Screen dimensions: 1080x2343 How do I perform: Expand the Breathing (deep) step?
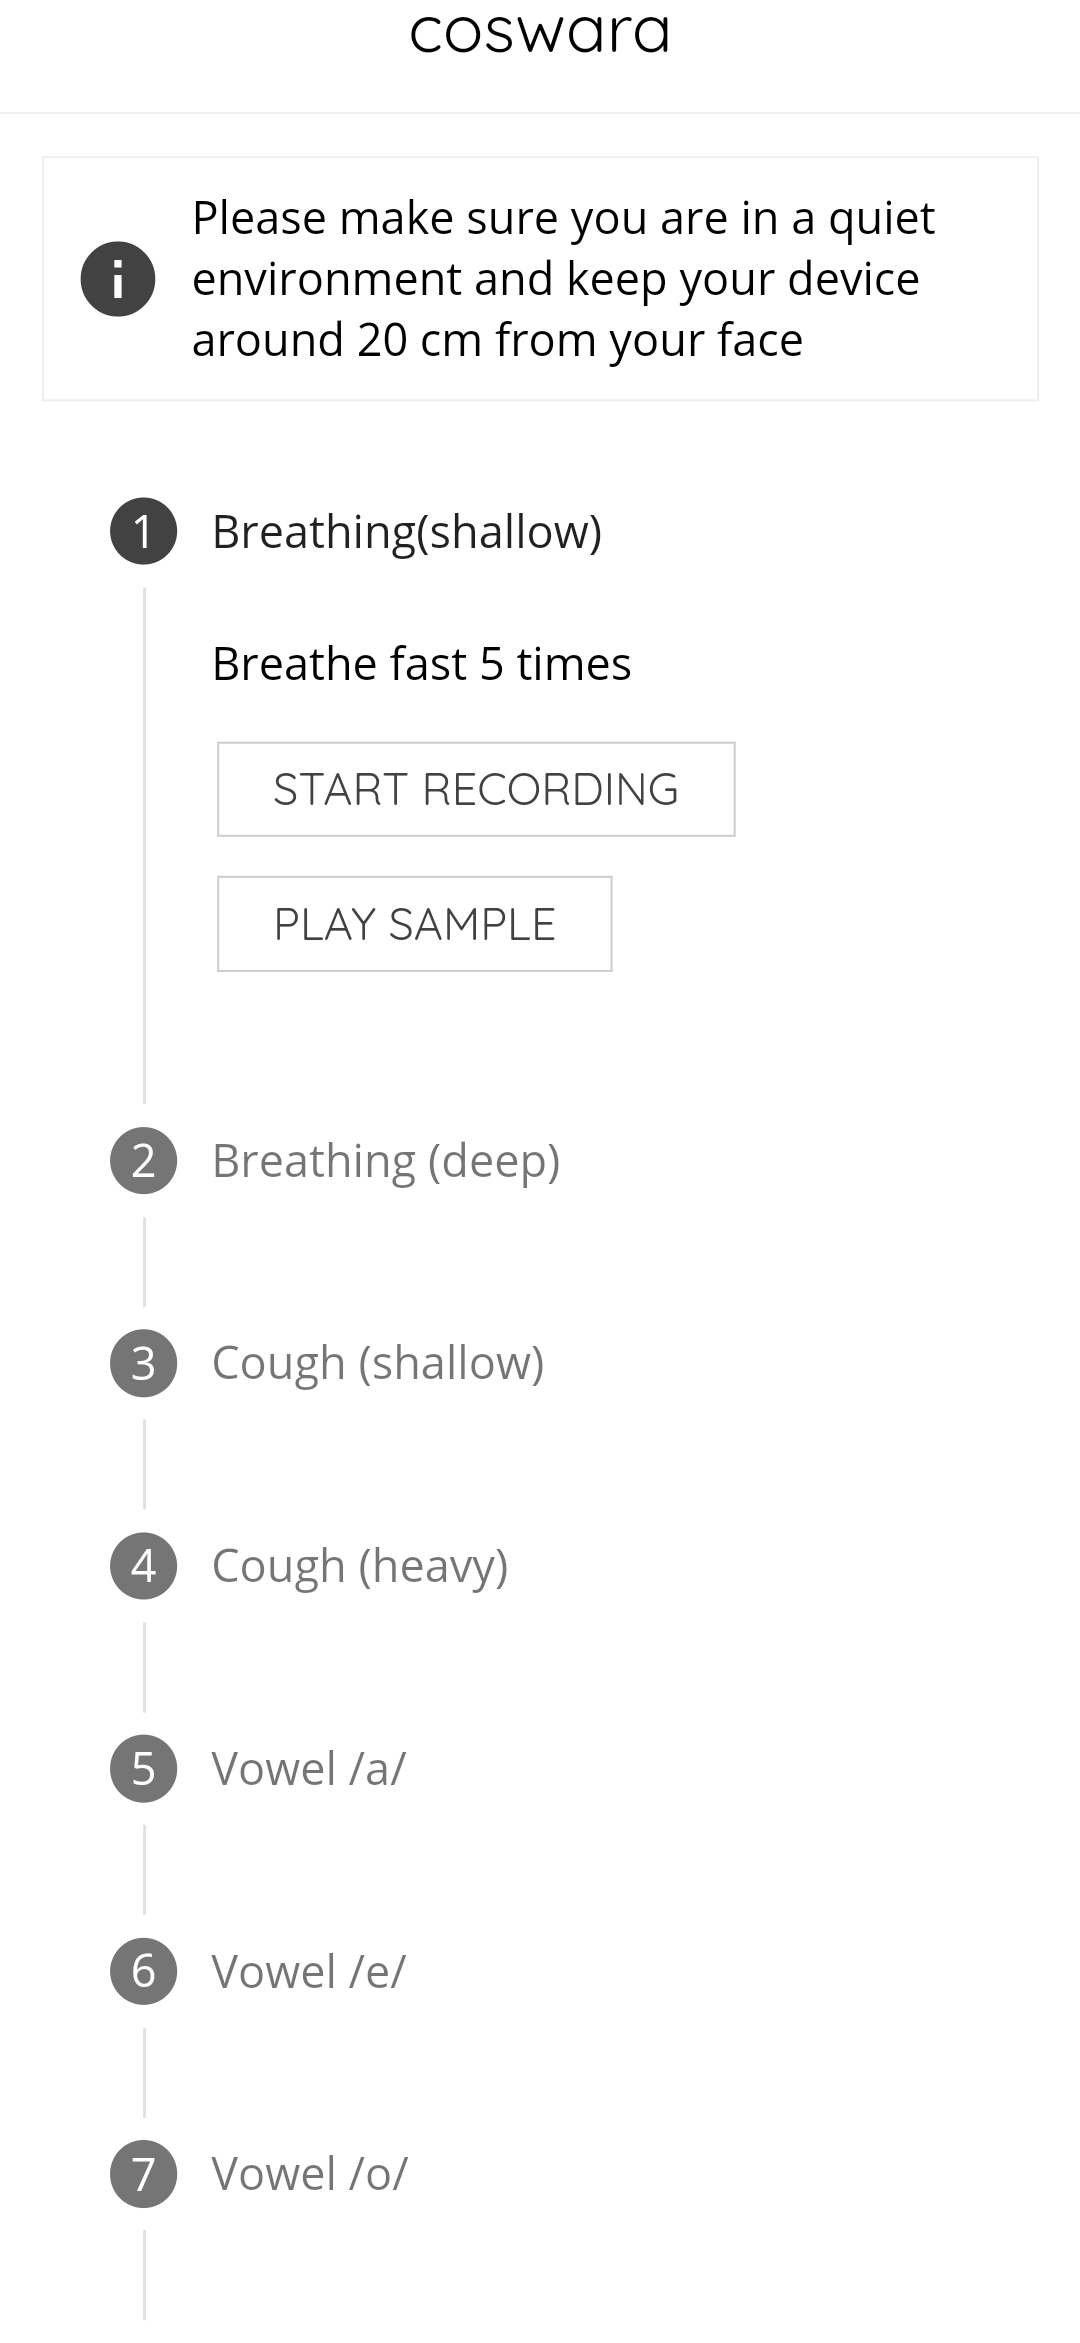[386, 1161]
